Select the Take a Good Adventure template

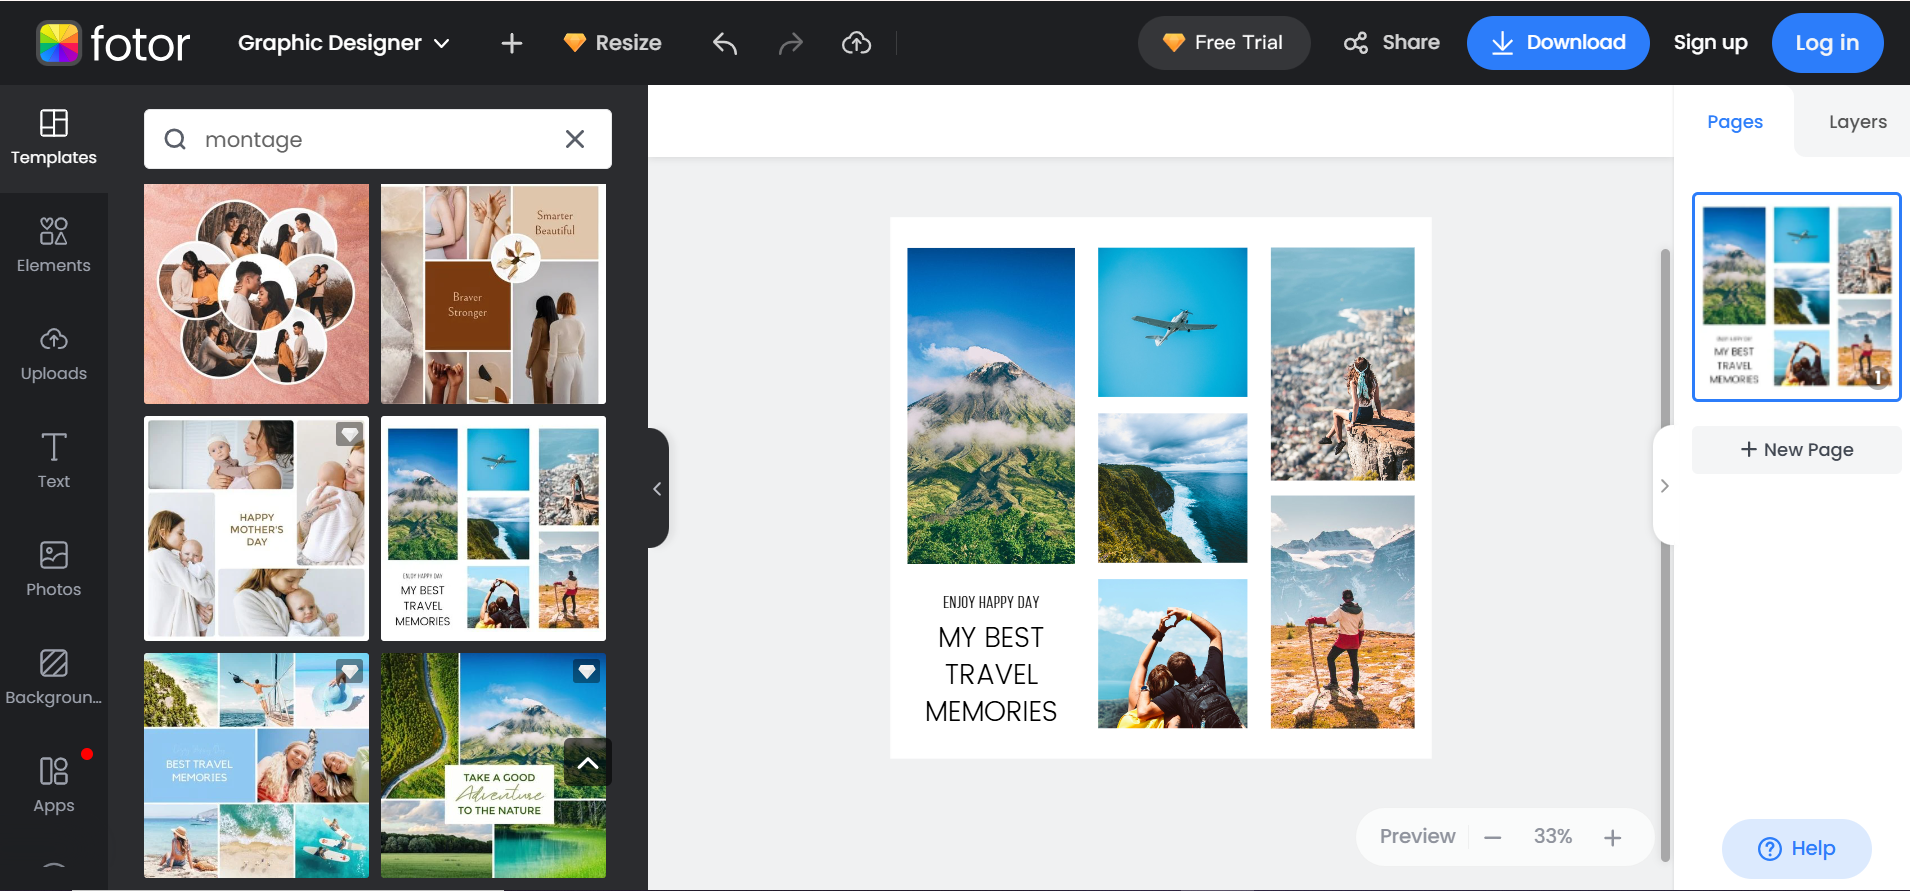(x=493, y=765)
